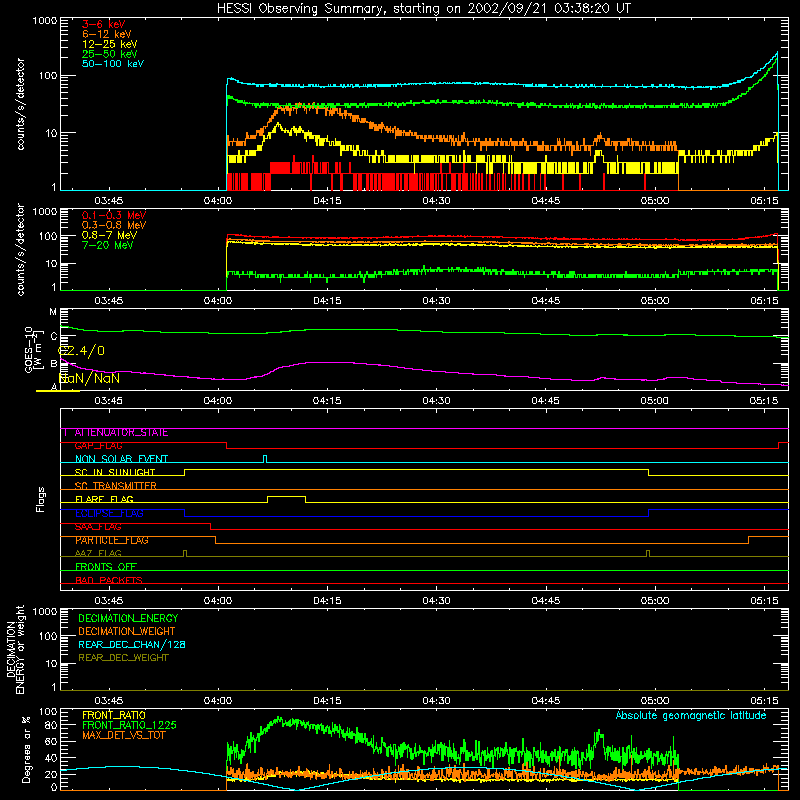This screenshot has height=800, width=800.
Task: Click the dim AAZ_FLAG label
Action: point(98,554)
